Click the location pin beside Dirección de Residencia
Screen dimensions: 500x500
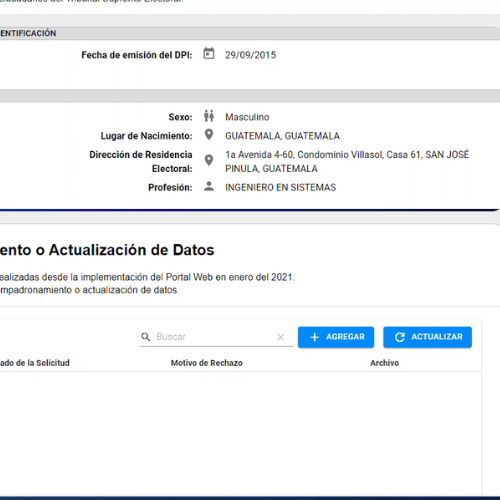coord(209,160)
